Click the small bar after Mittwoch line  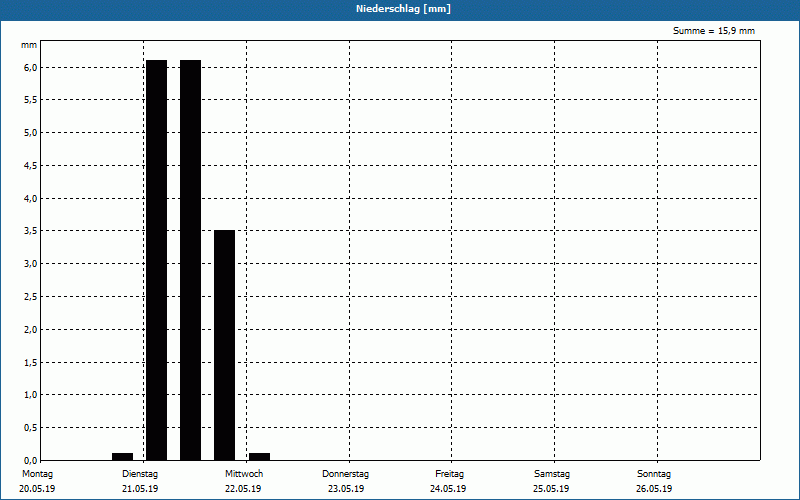(x=259, y=457)
